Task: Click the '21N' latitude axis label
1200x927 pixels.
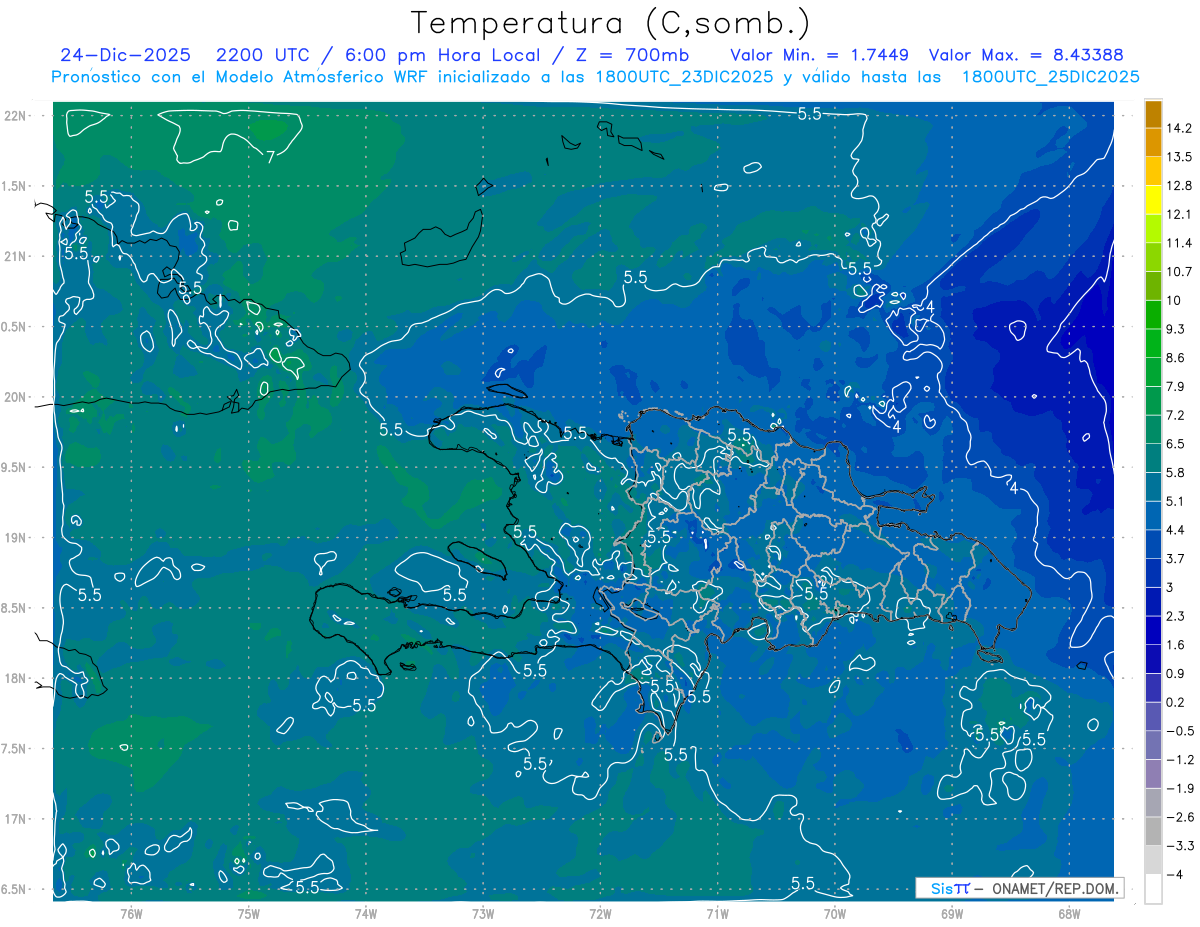Action: tap(16, 257)
